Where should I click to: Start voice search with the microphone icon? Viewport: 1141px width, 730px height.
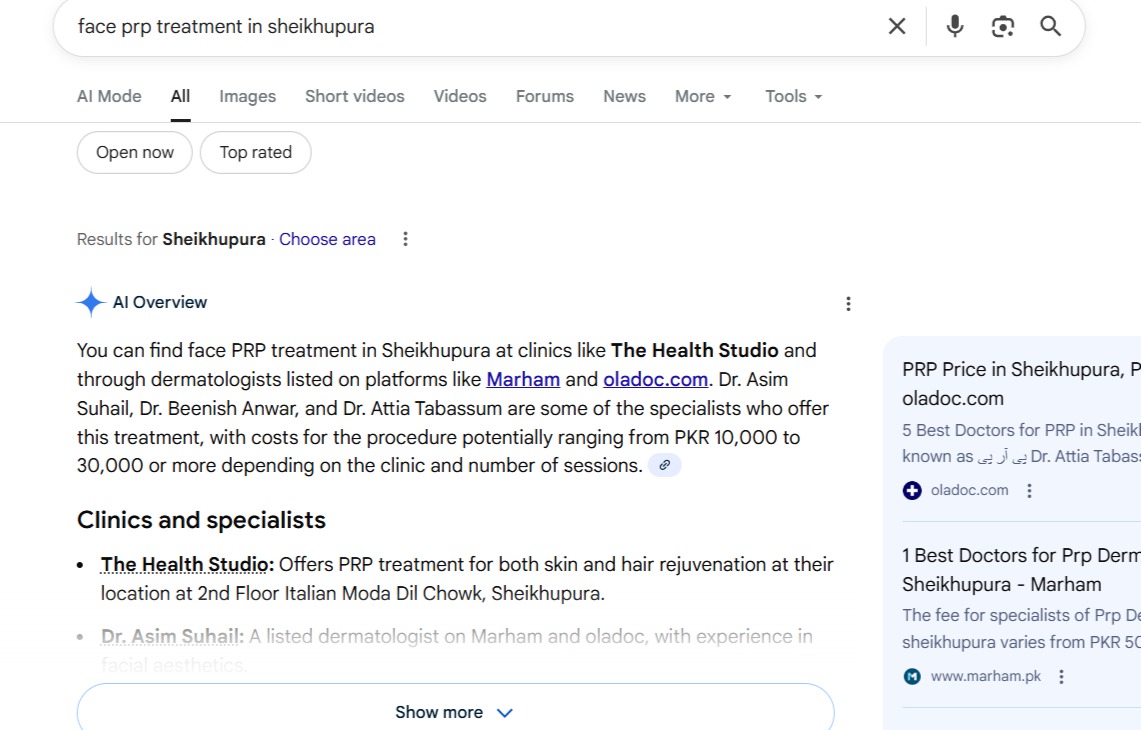(x=955, y=27)
